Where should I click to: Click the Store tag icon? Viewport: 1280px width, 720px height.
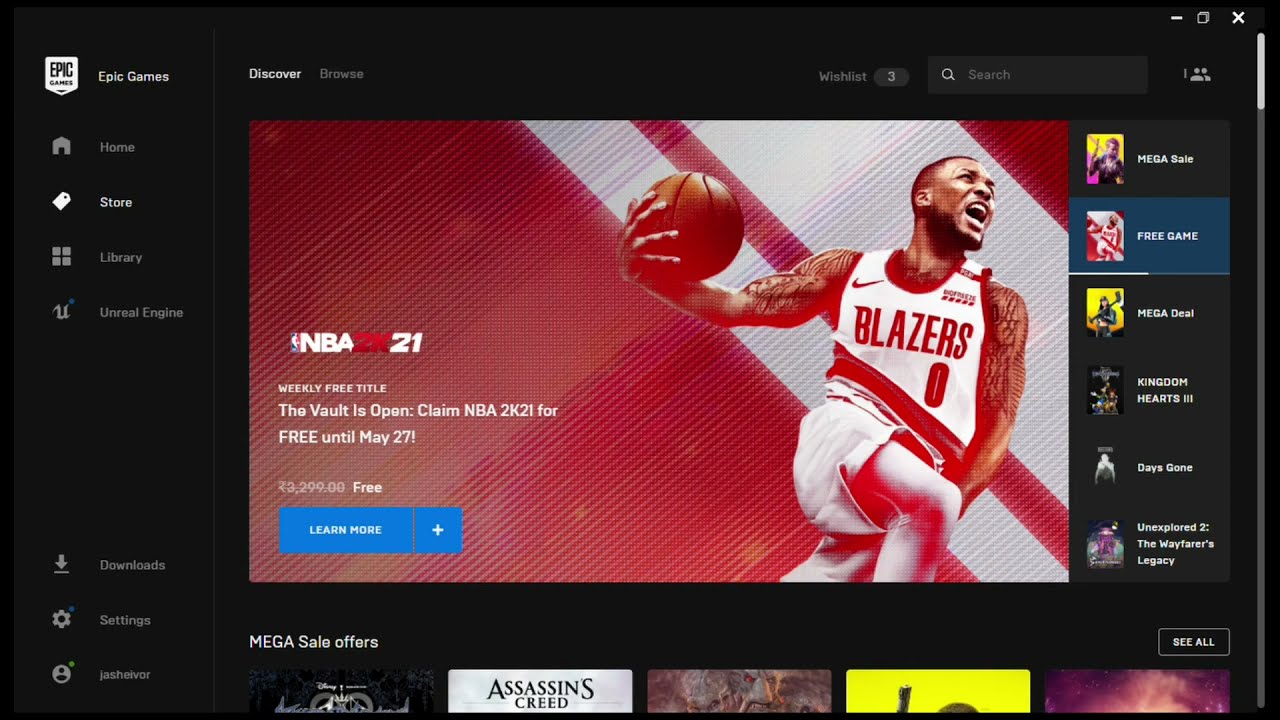coord(62,202)
